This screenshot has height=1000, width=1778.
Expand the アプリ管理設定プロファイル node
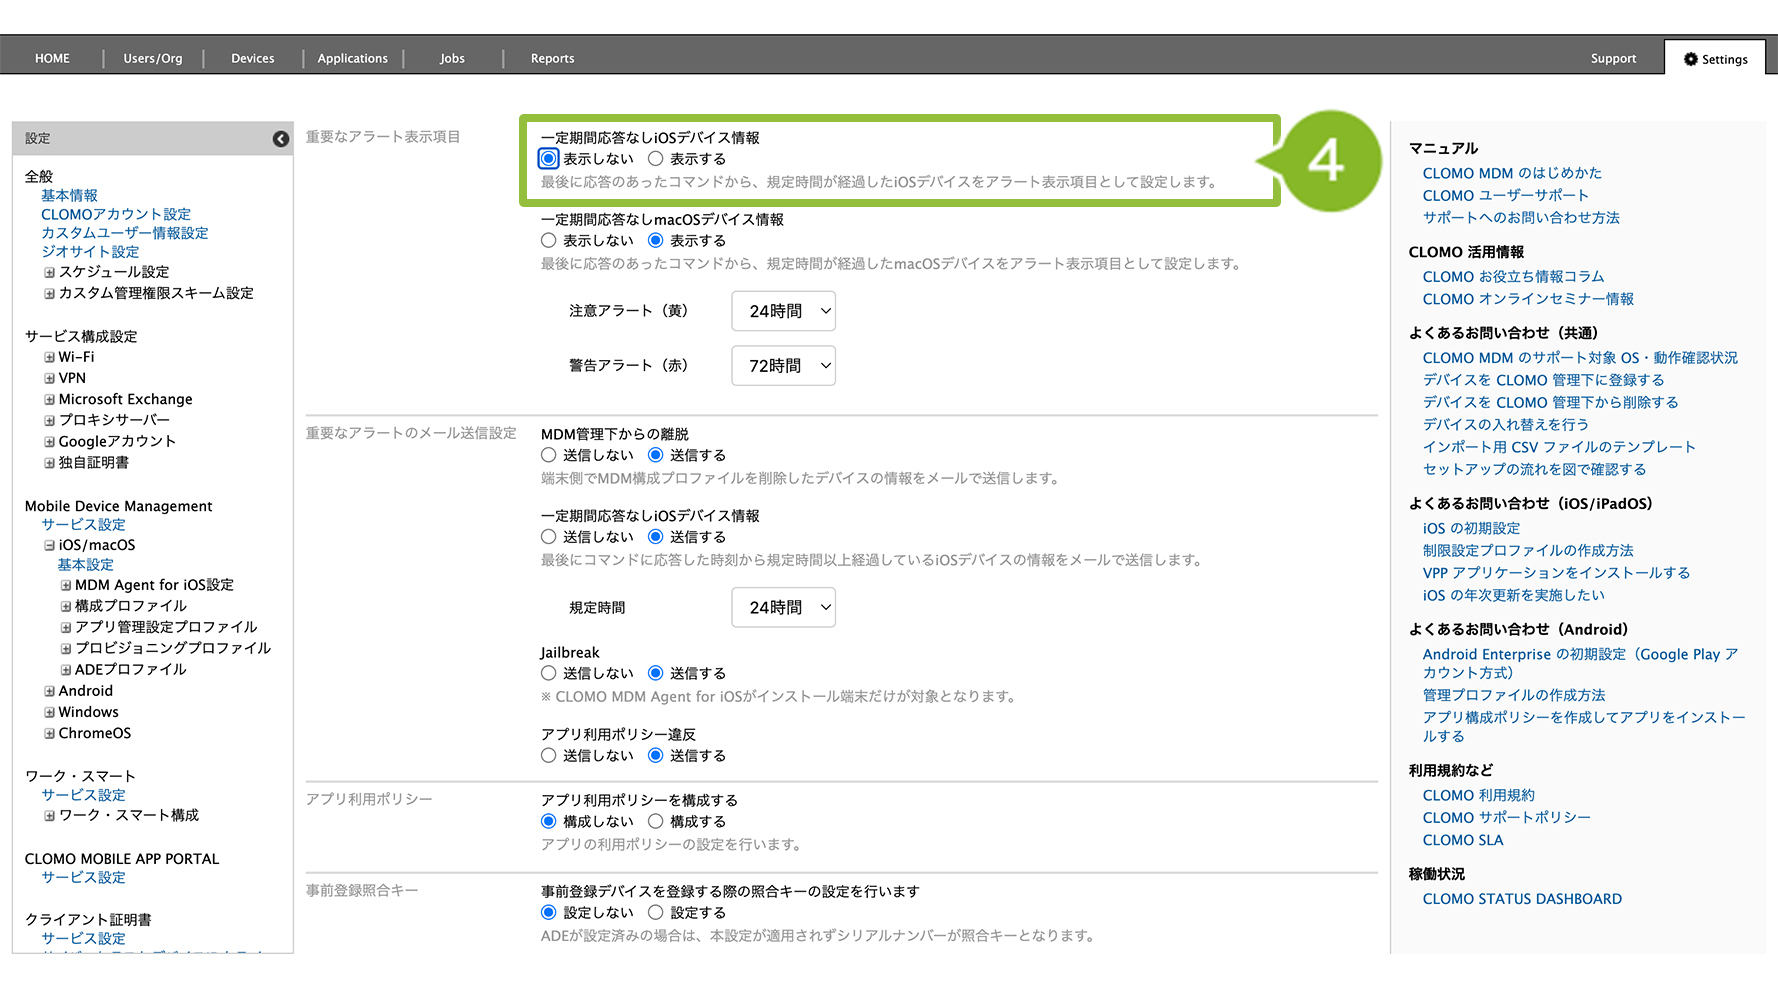click(65, 627)
